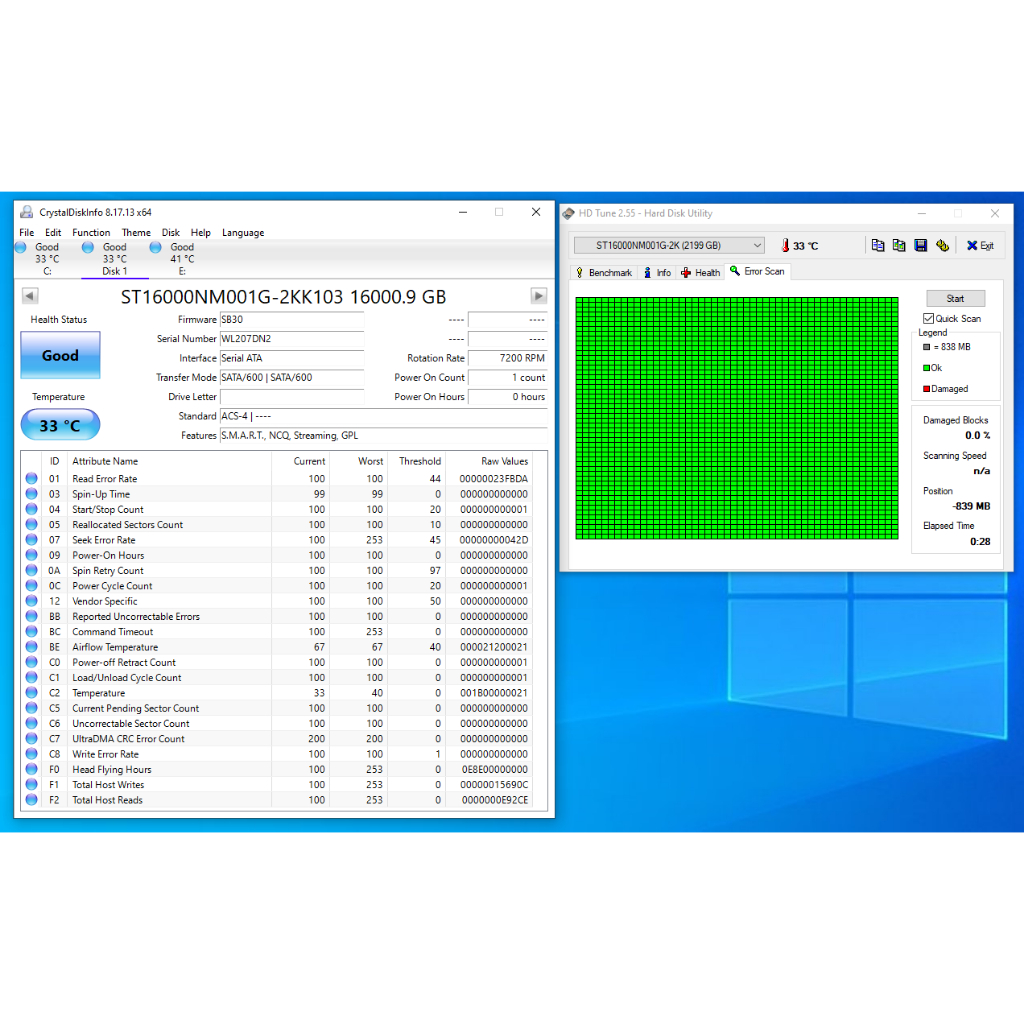Viewport: 1024px width, 1024px height.
Task: Click the copy text to clipboard icon
Action: coord(878,246)
